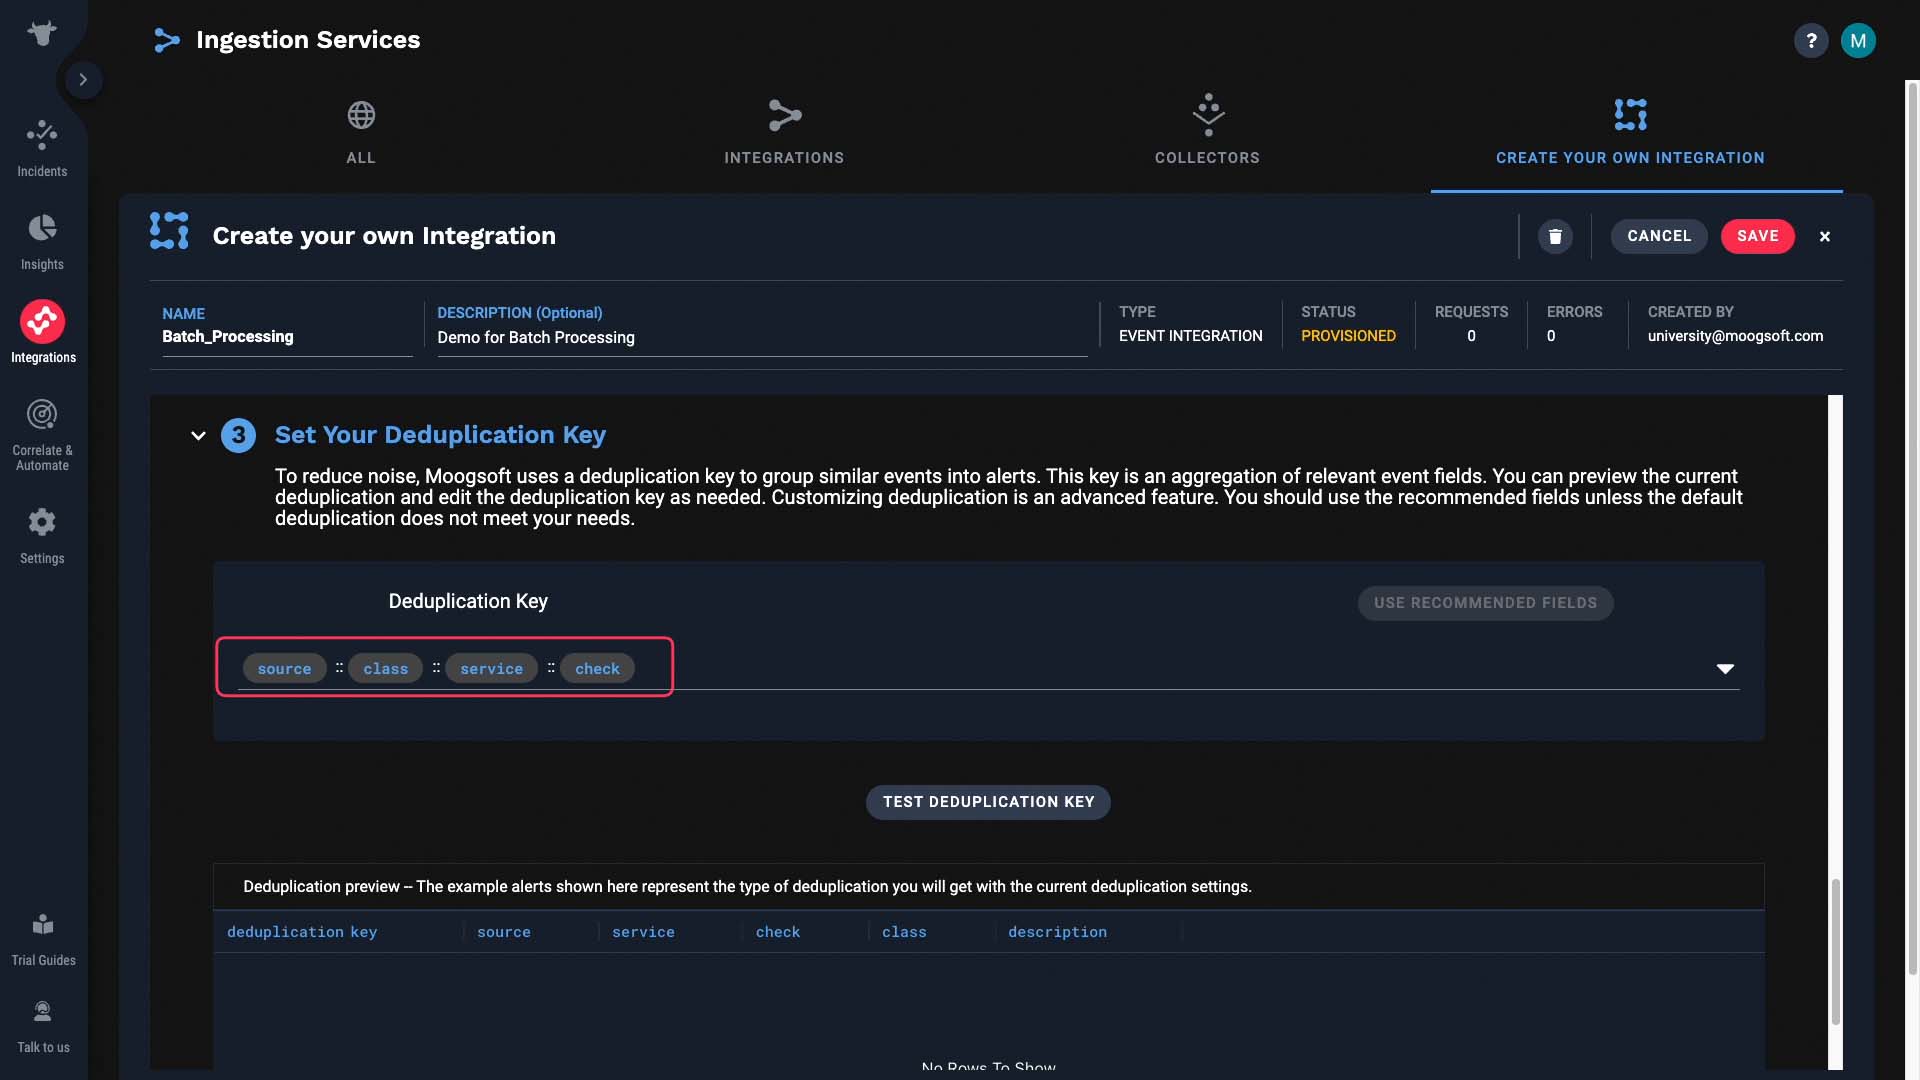Collapse the Set Your Deduplication Key section

pyautogui.click(x=198, y=435)
